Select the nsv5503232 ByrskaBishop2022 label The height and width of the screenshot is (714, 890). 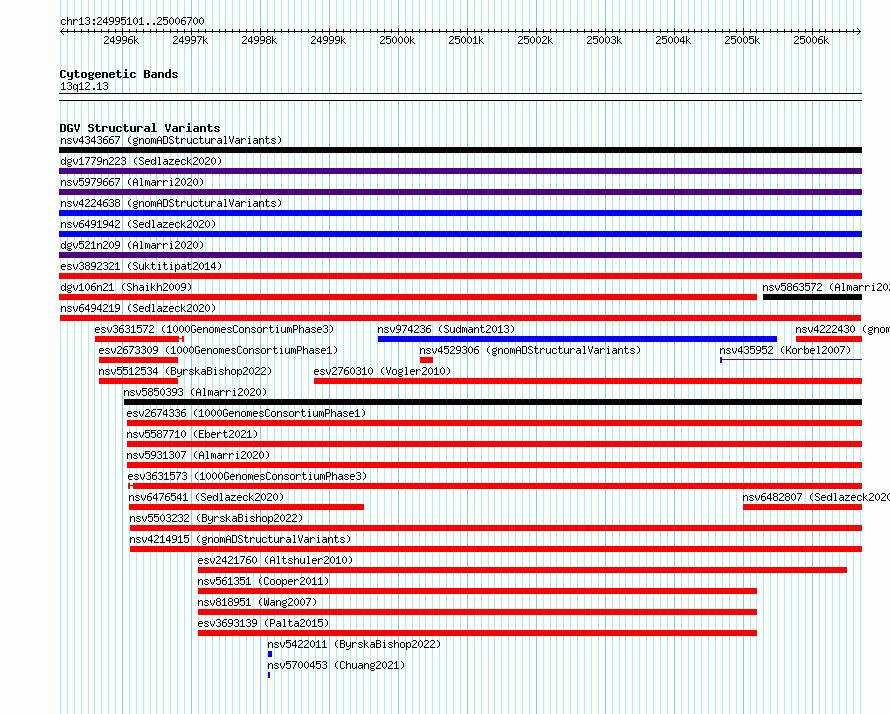[x=216, y=518]
